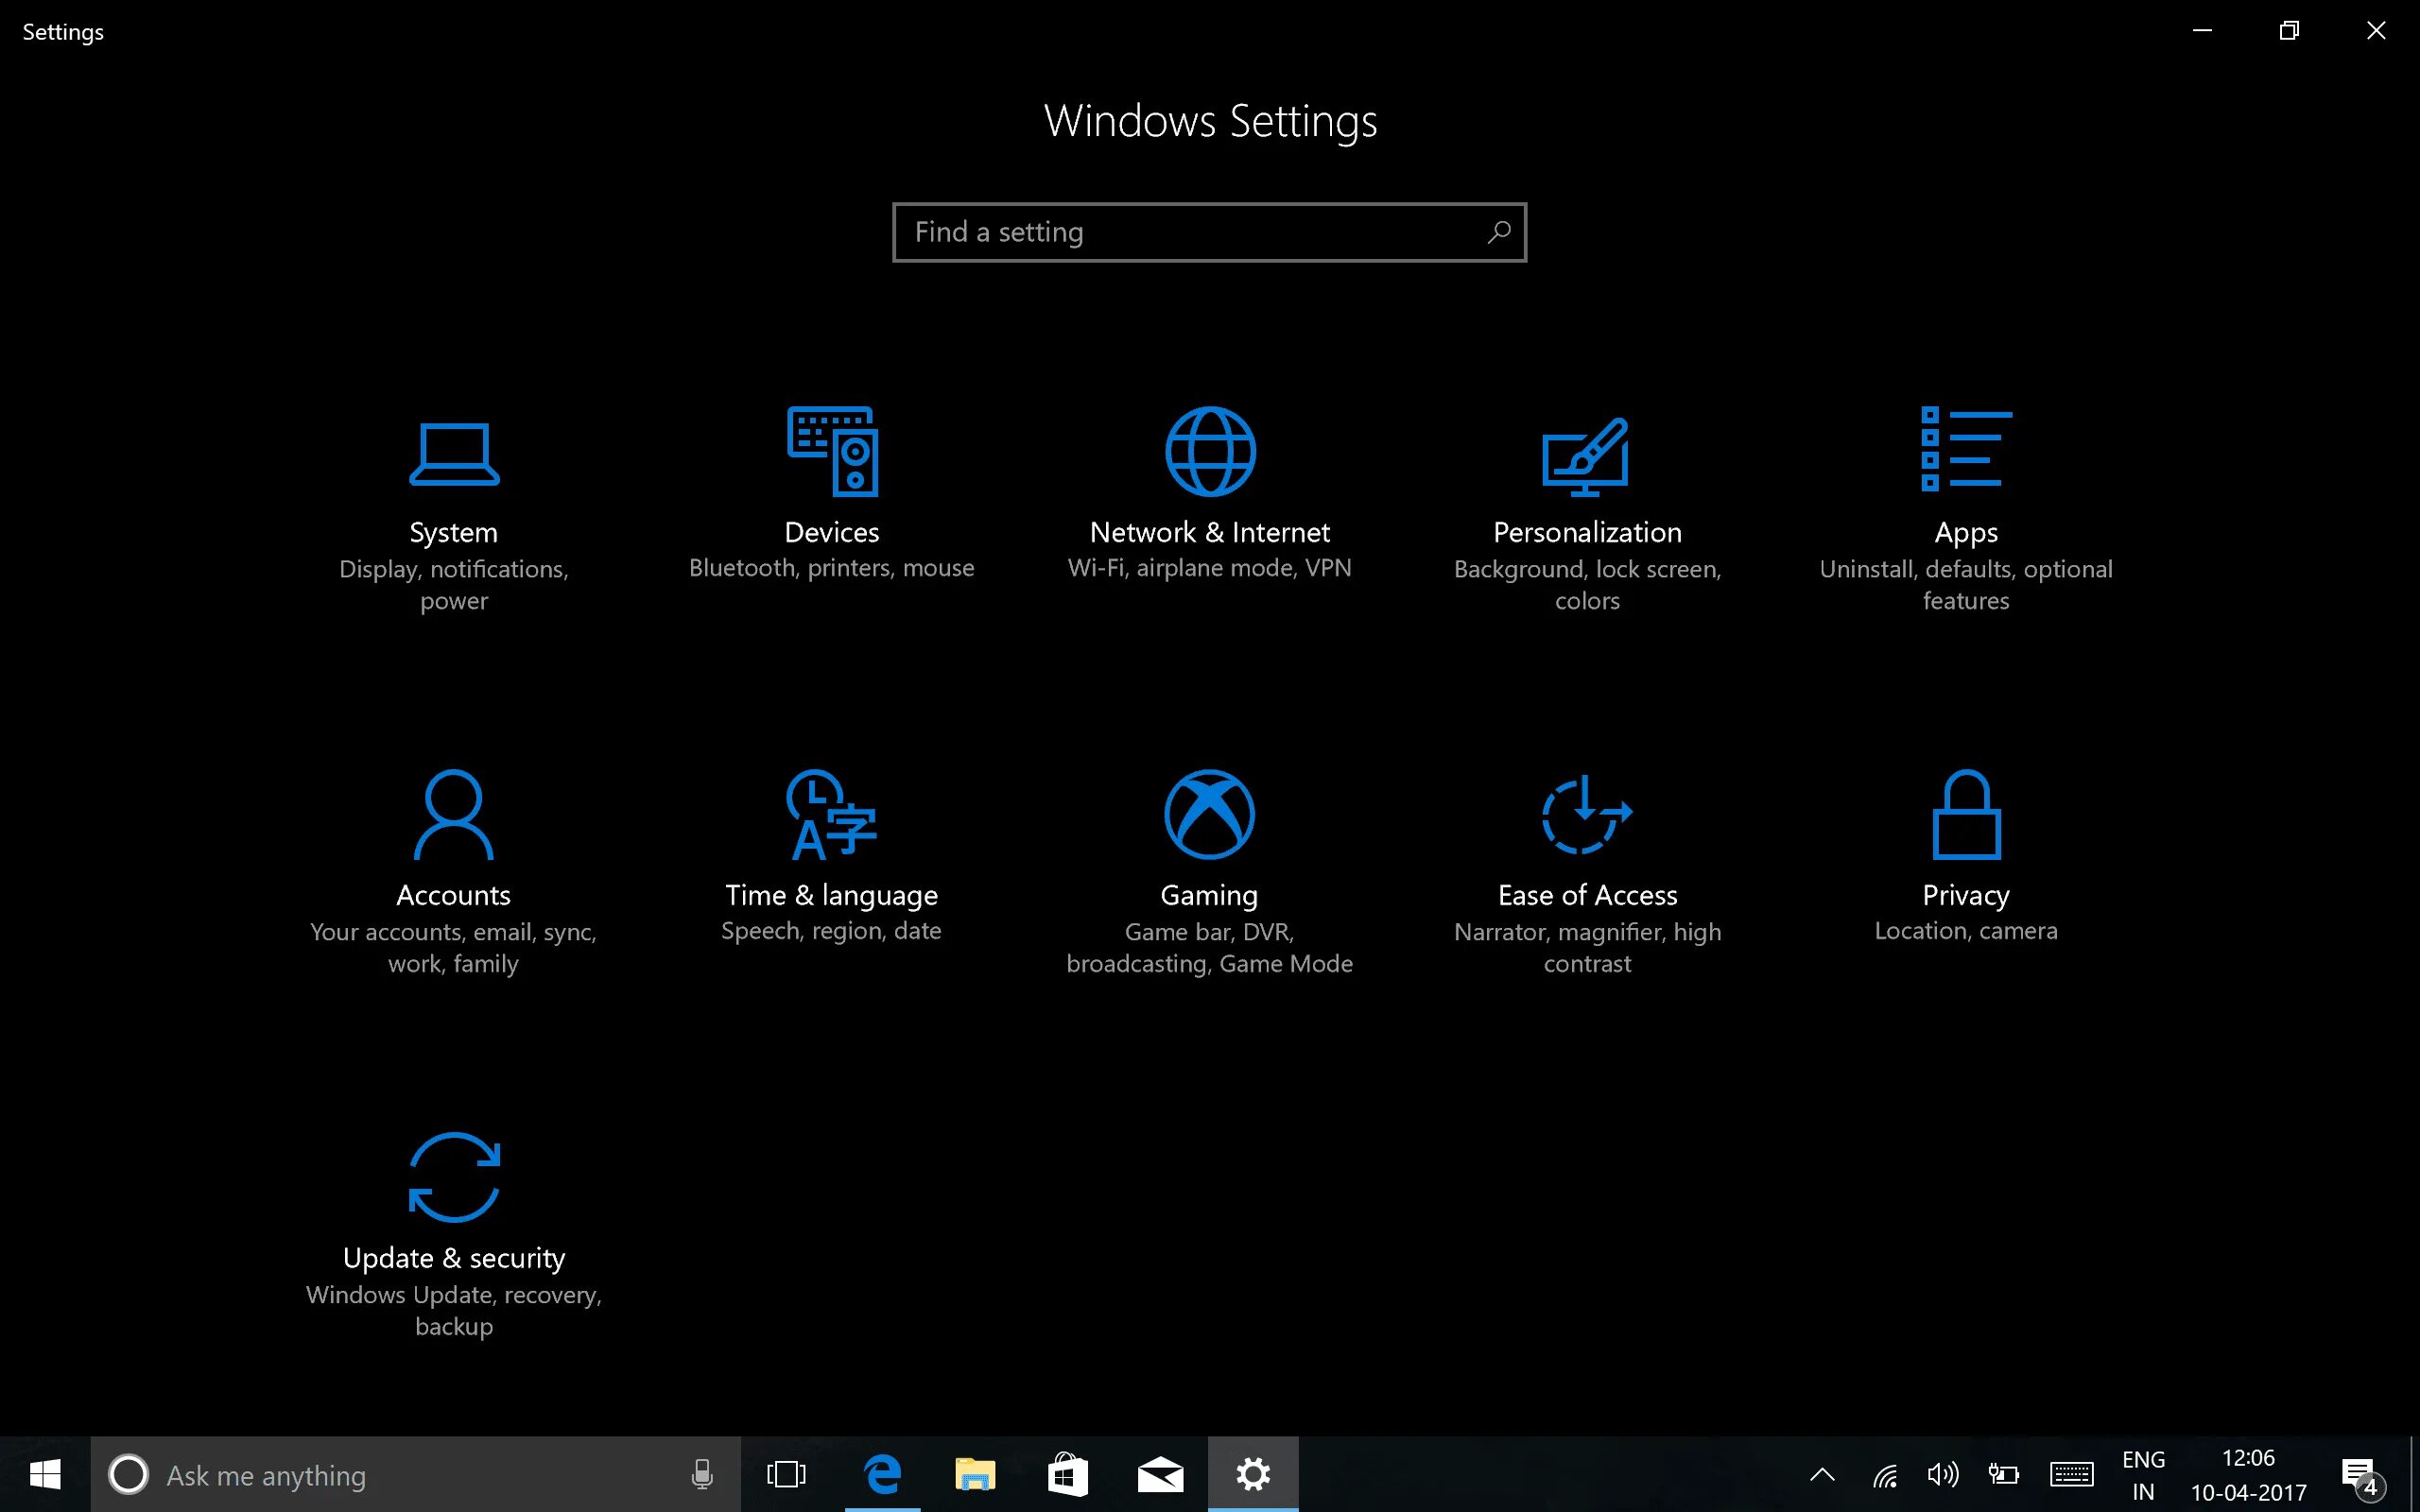Open the Privacy padlock icon
This screenshot has width=2420, height=1512.
point(1965,814)
